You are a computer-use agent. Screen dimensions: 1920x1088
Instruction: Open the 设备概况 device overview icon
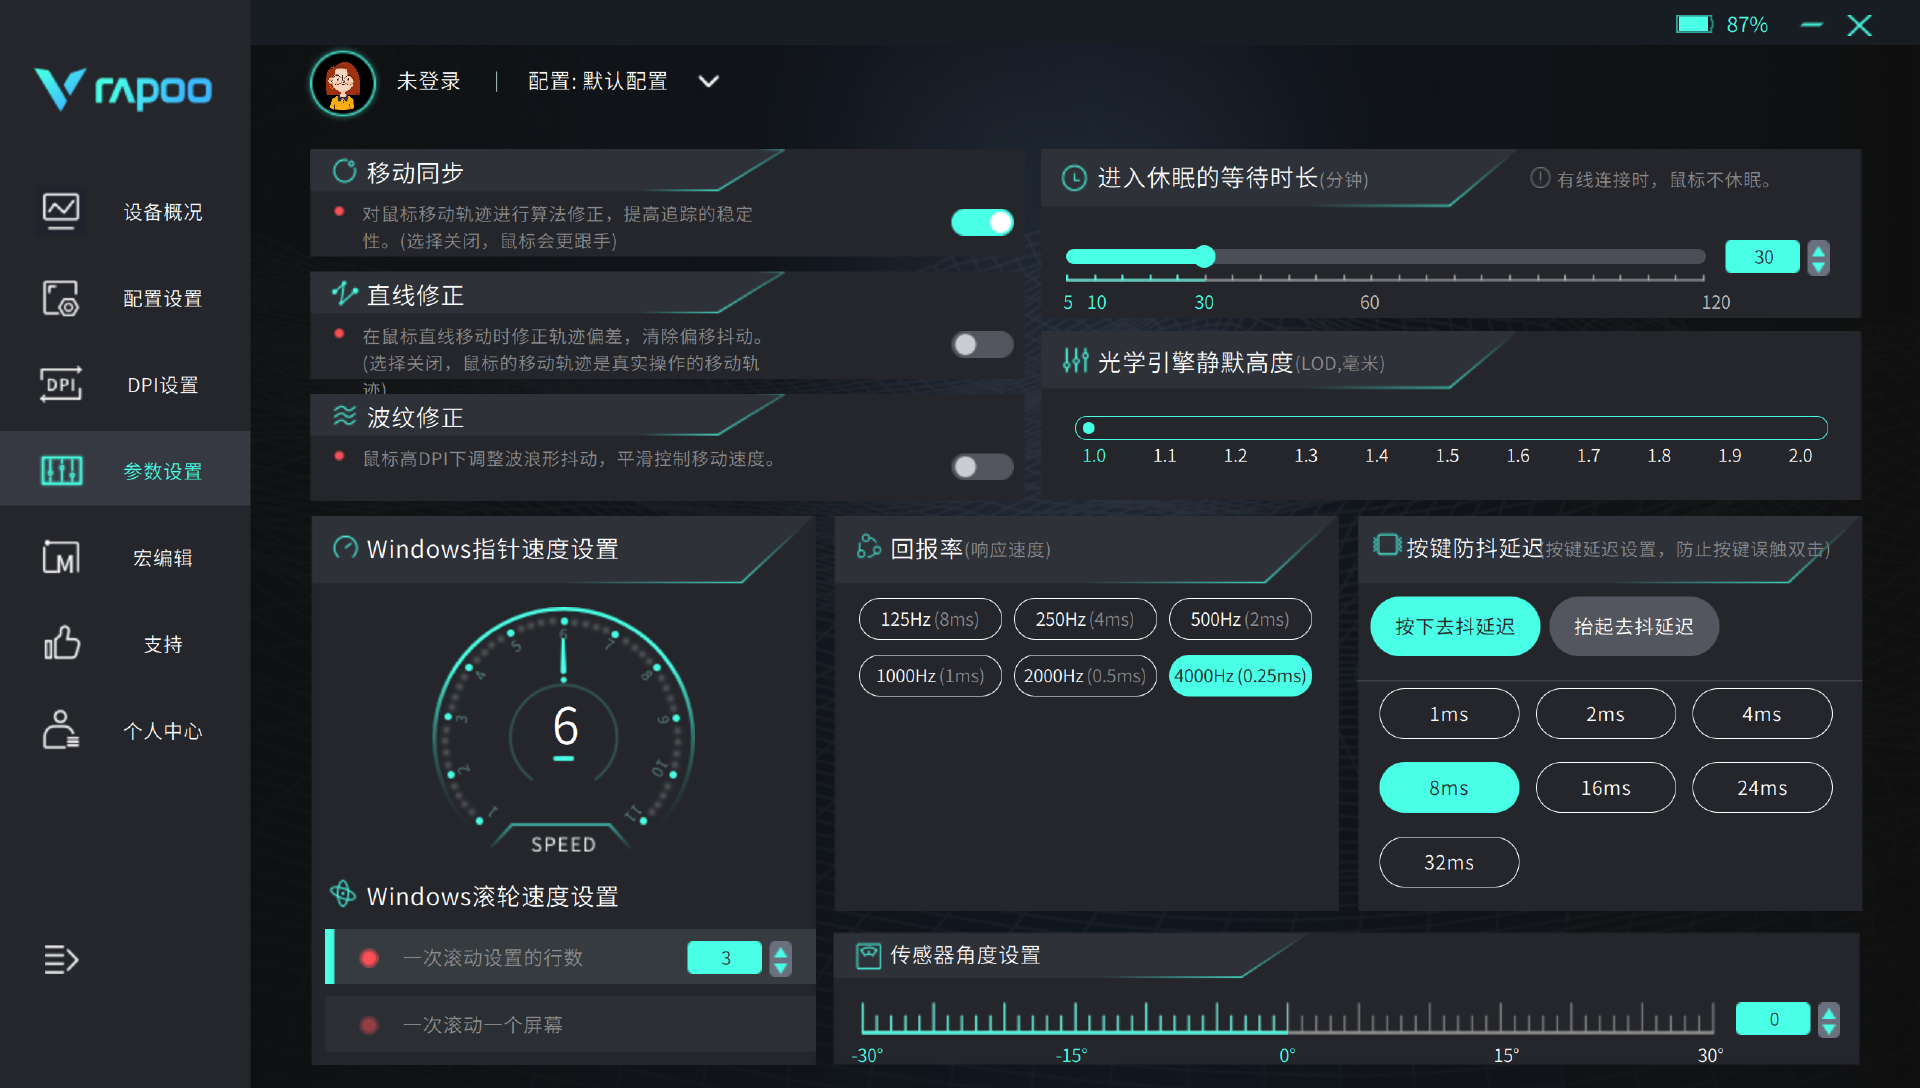pyautogui.click(x=61, y=211)
